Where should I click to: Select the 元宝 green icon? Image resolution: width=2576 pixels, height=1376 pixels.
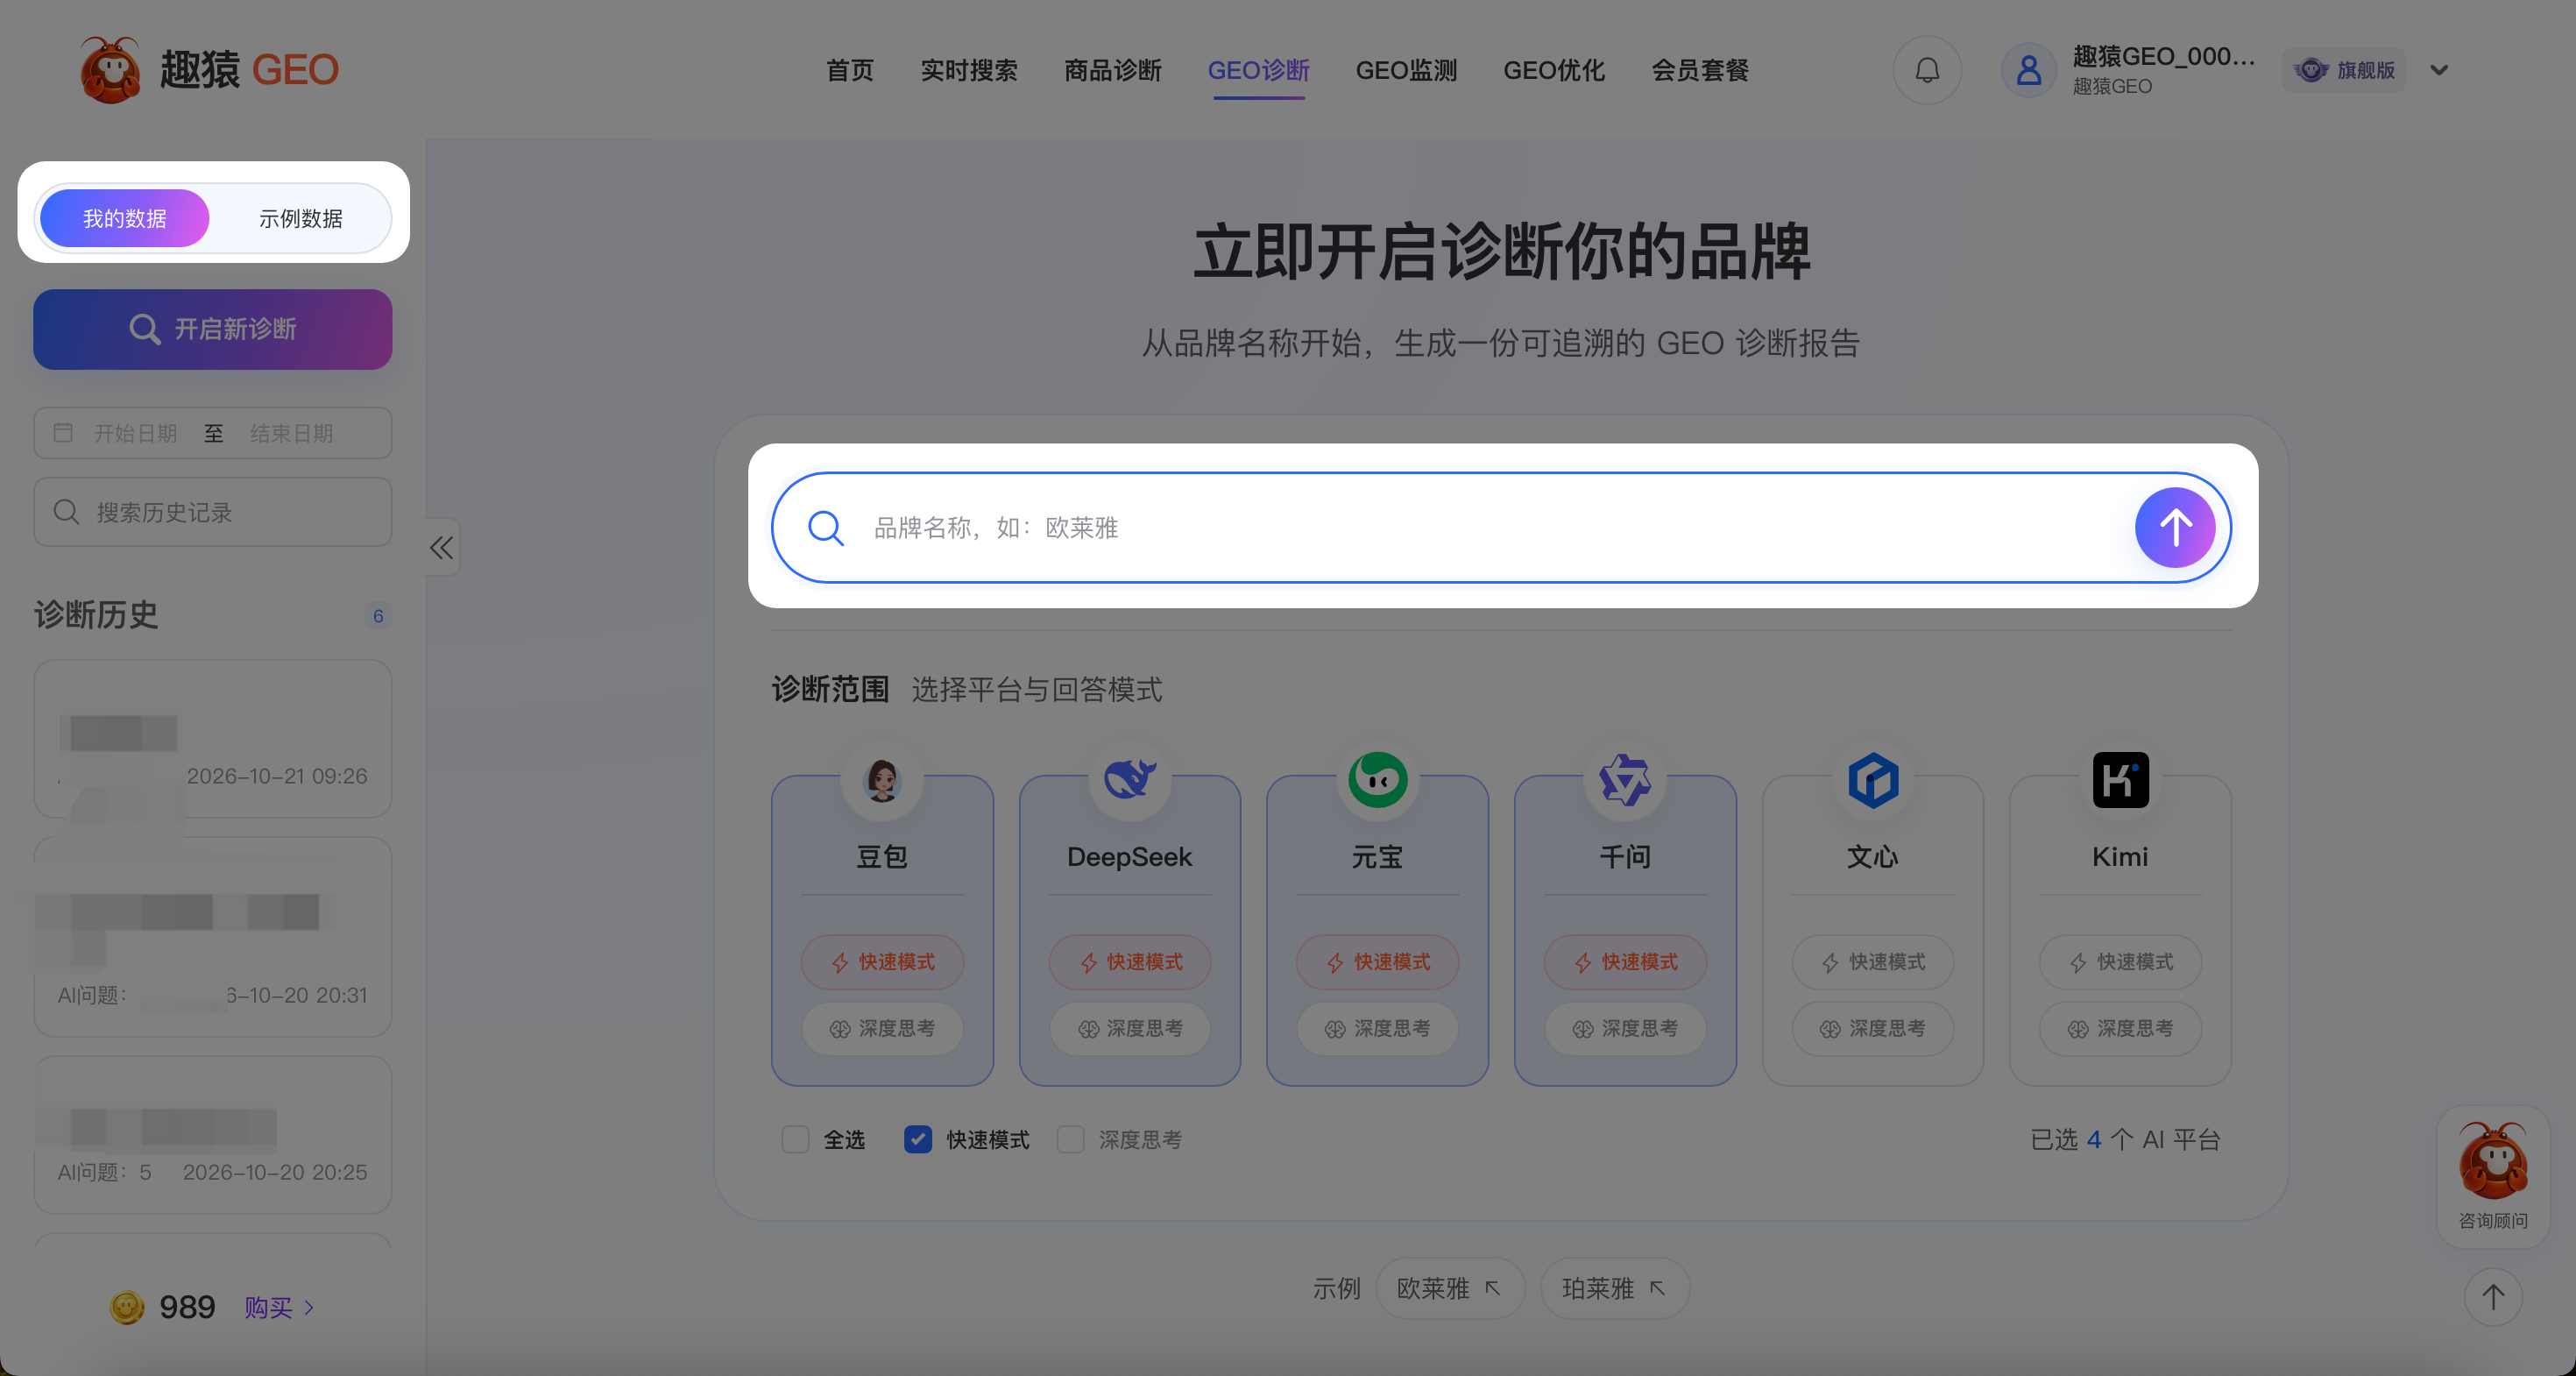1377,780
